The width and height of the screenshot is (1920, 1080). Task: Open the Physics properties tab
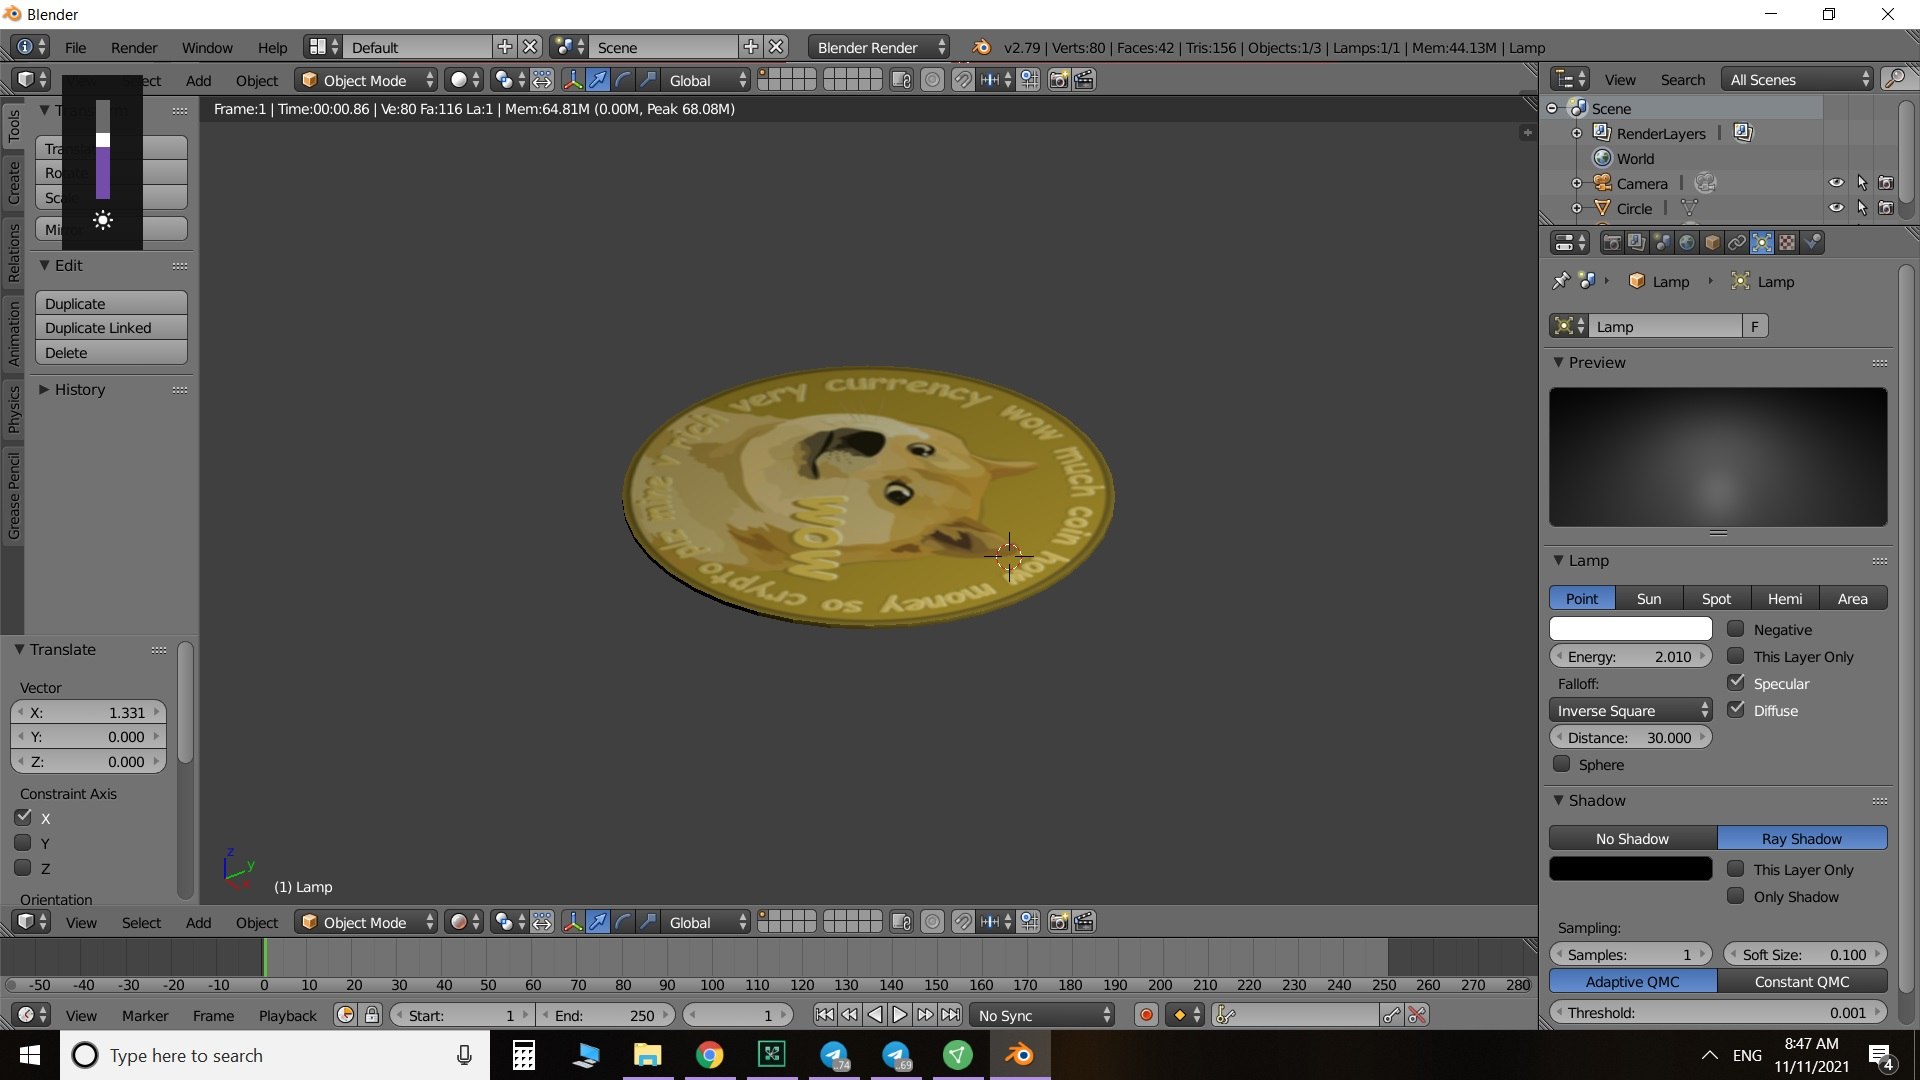pyautogui.click(x=1812, y=242)
